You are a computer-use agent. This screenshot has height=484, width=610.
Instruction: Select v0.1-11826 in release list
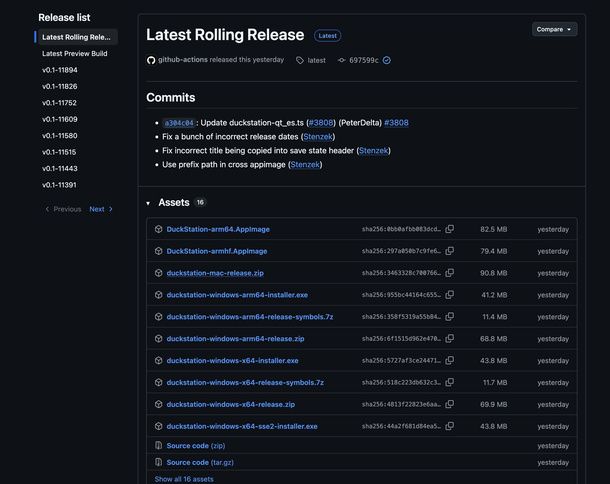click(60, 86)
